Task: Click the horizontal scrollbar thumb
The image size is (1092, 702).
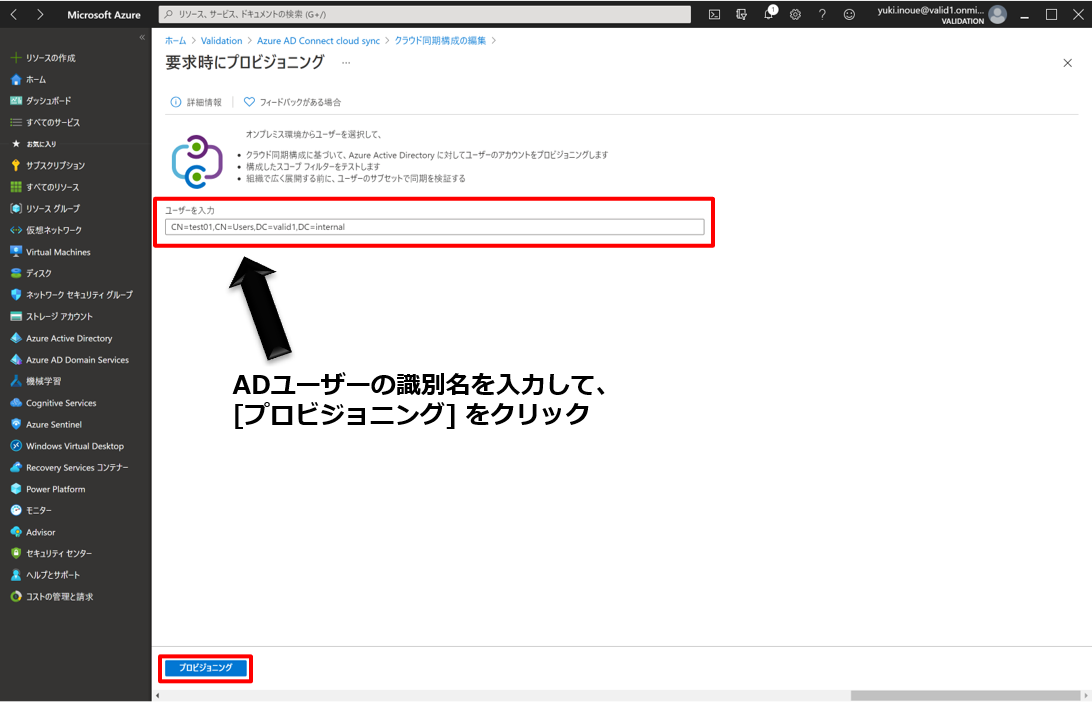Action: [965, 696]
